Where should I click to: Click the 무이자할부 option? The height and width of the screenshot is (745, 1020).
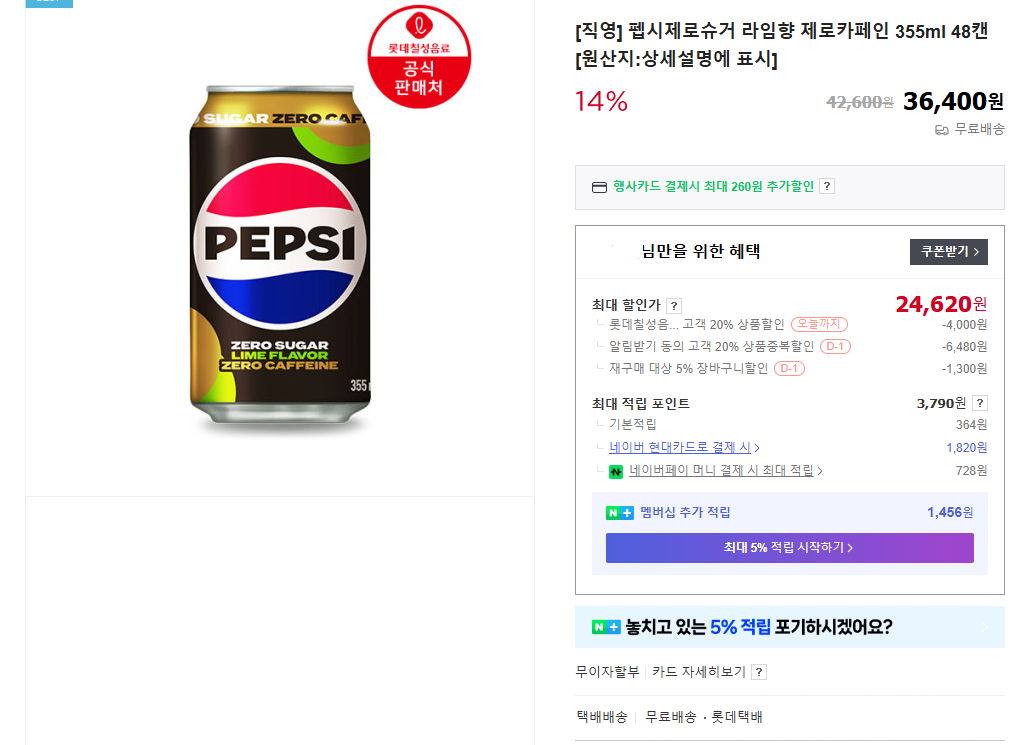click(606, 671)
